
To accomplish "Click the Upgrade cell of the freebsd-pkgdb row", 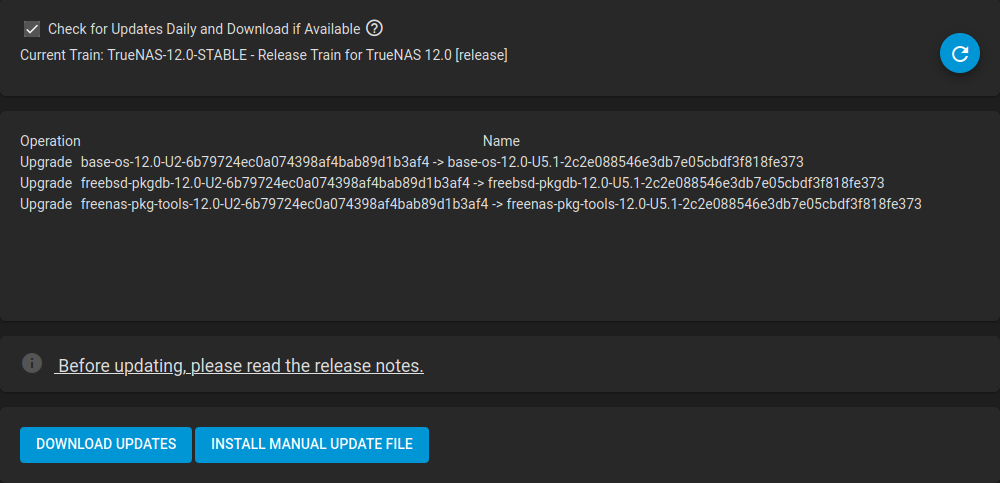I will [46, 183].
